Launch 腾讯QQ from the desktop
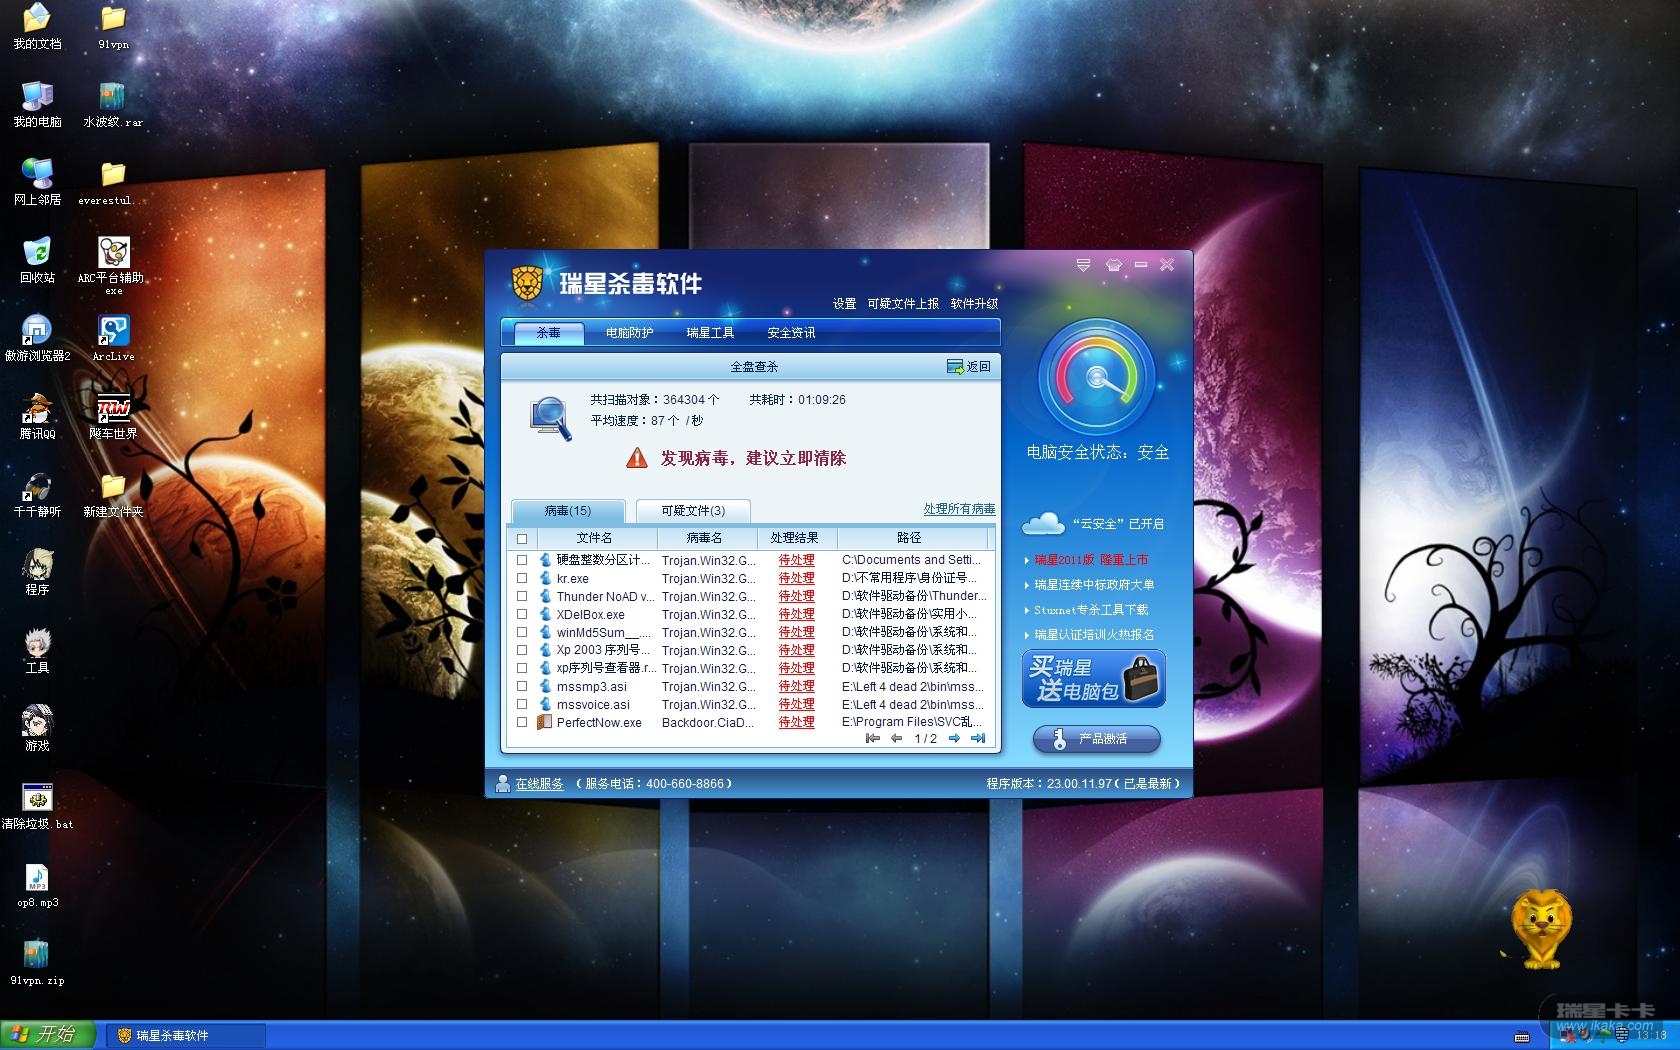This screenshot has height=1050, width=1680. pyautogui.click(x=37, y=416)
